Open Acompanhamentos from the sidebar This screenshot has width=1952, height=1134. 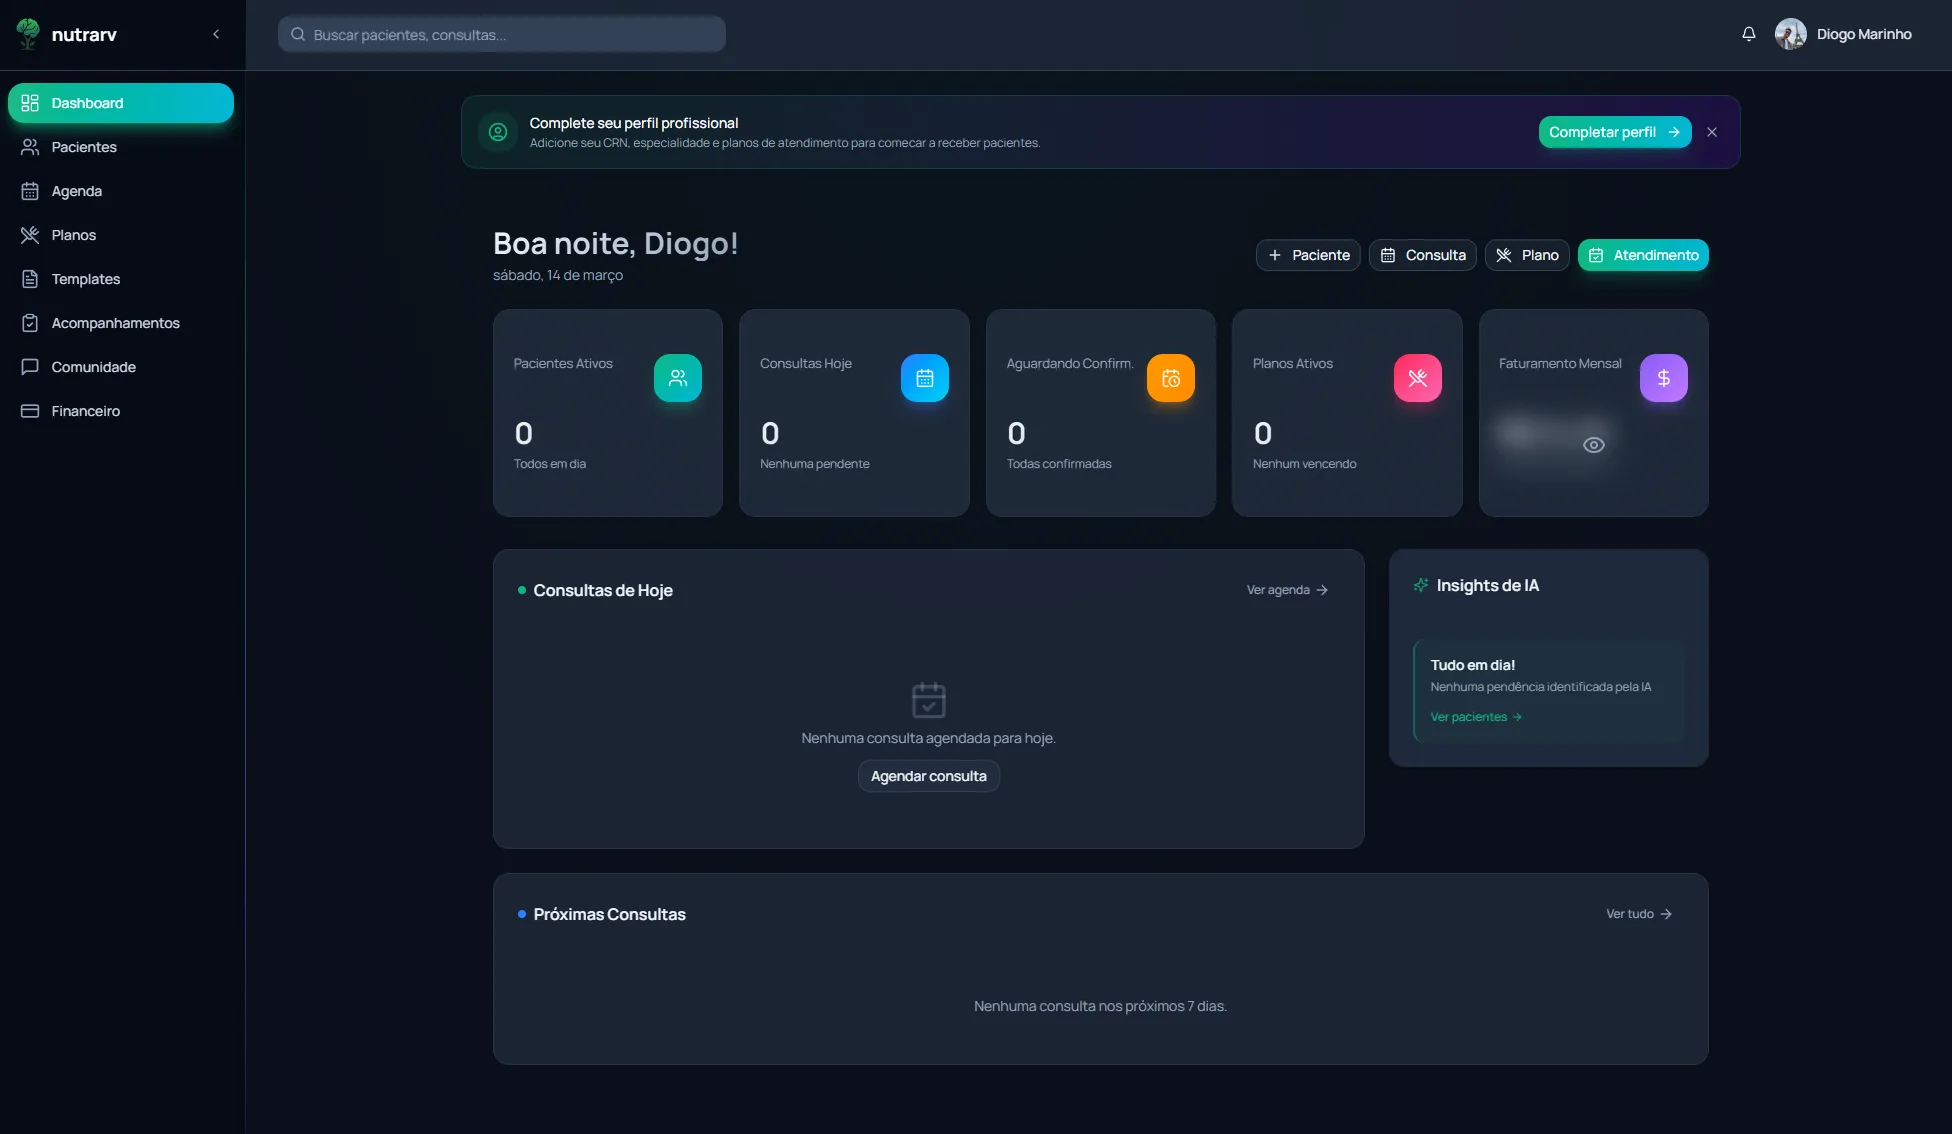115,323
